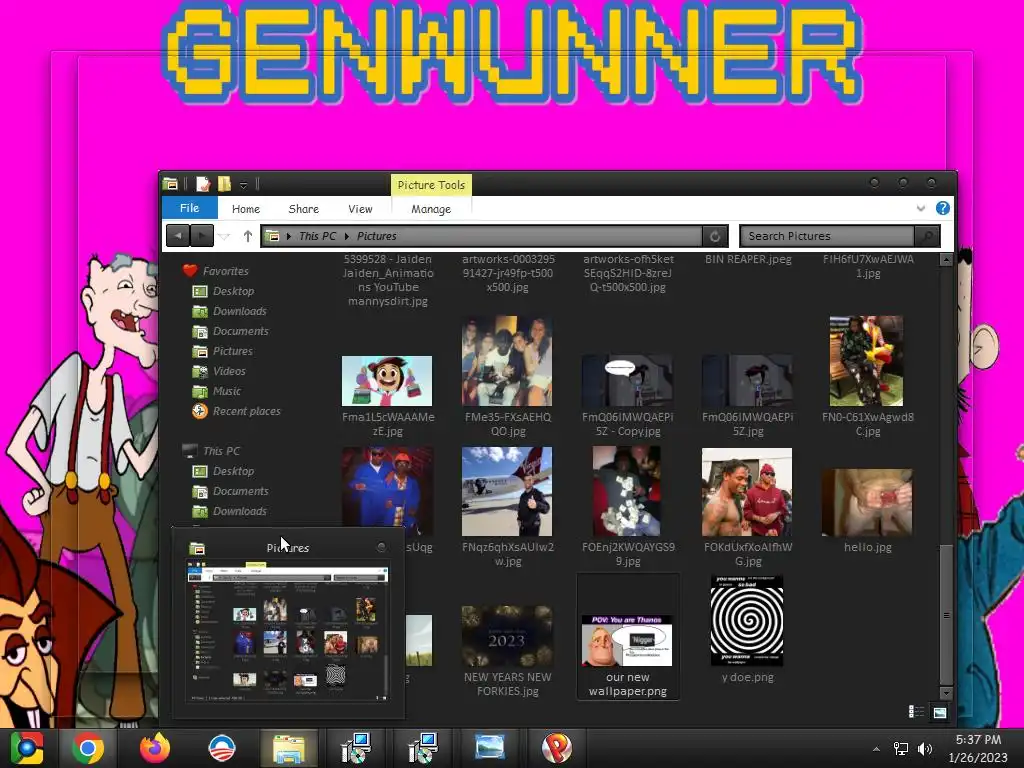Select FmQ06IMWQAEPi5Z.jpg thumbnail
Screen dimensions: 1024x768
tap(747, 381)
